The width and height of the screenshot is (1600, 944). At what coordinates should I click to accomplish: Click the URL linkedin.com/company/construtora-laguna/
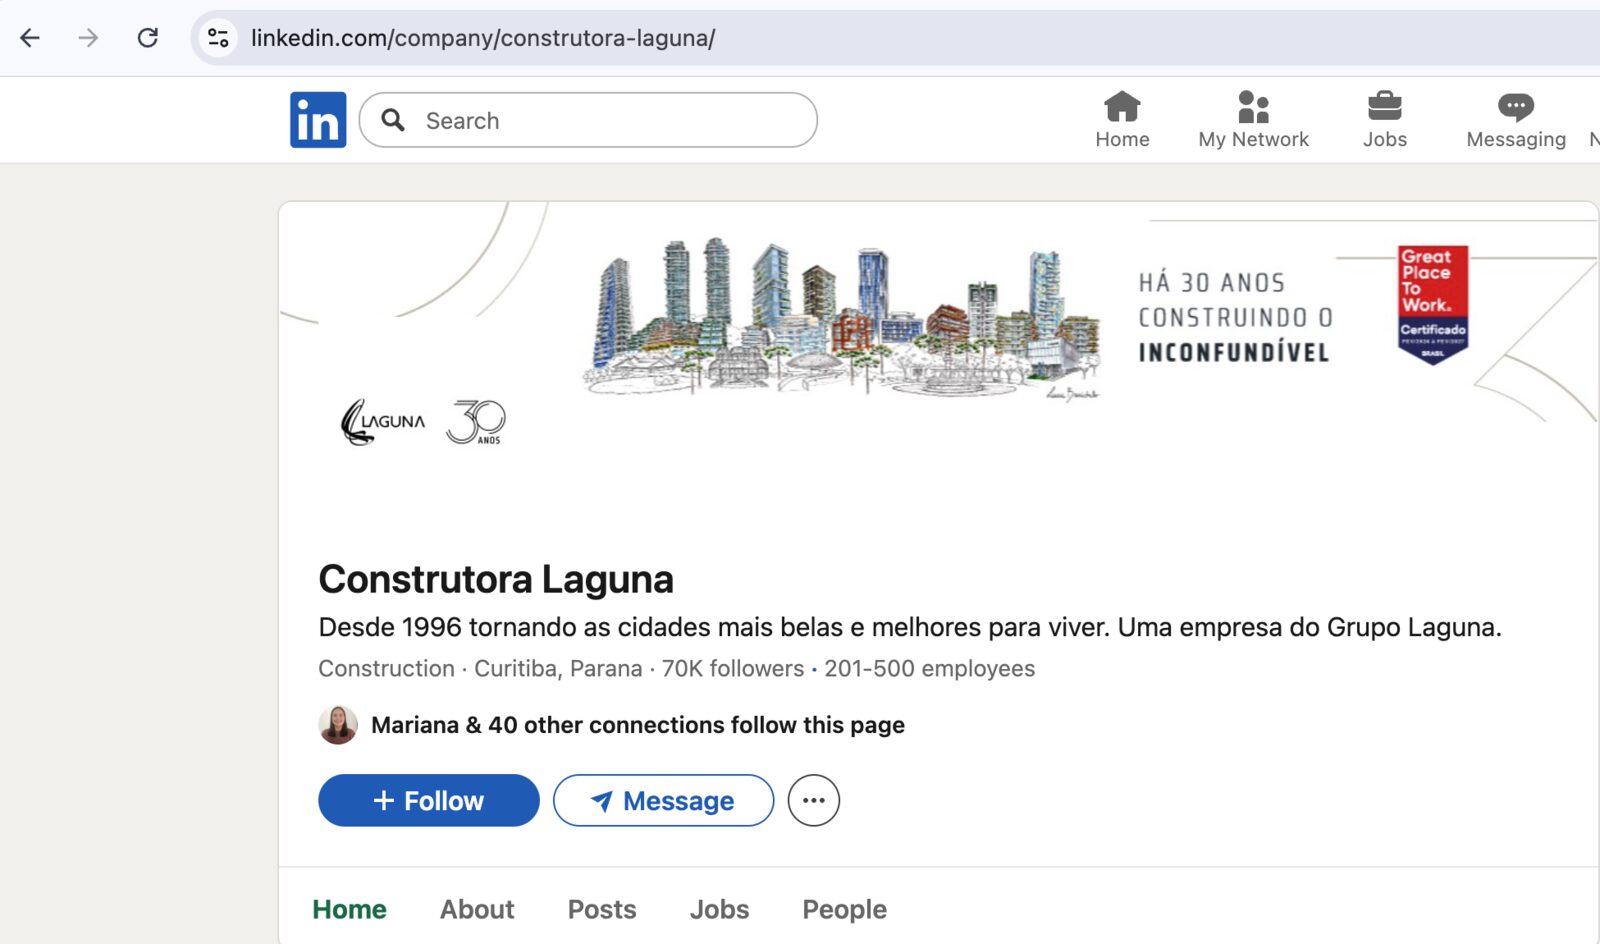click(483, 38)
